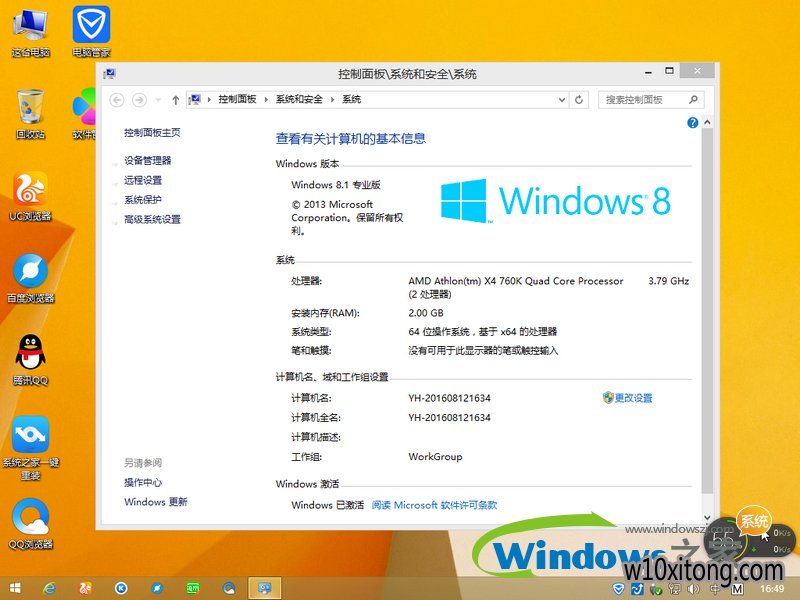The width and height of the screenshot is (800, 600).
Task: Open the help question mark icon
Action: 692,122
